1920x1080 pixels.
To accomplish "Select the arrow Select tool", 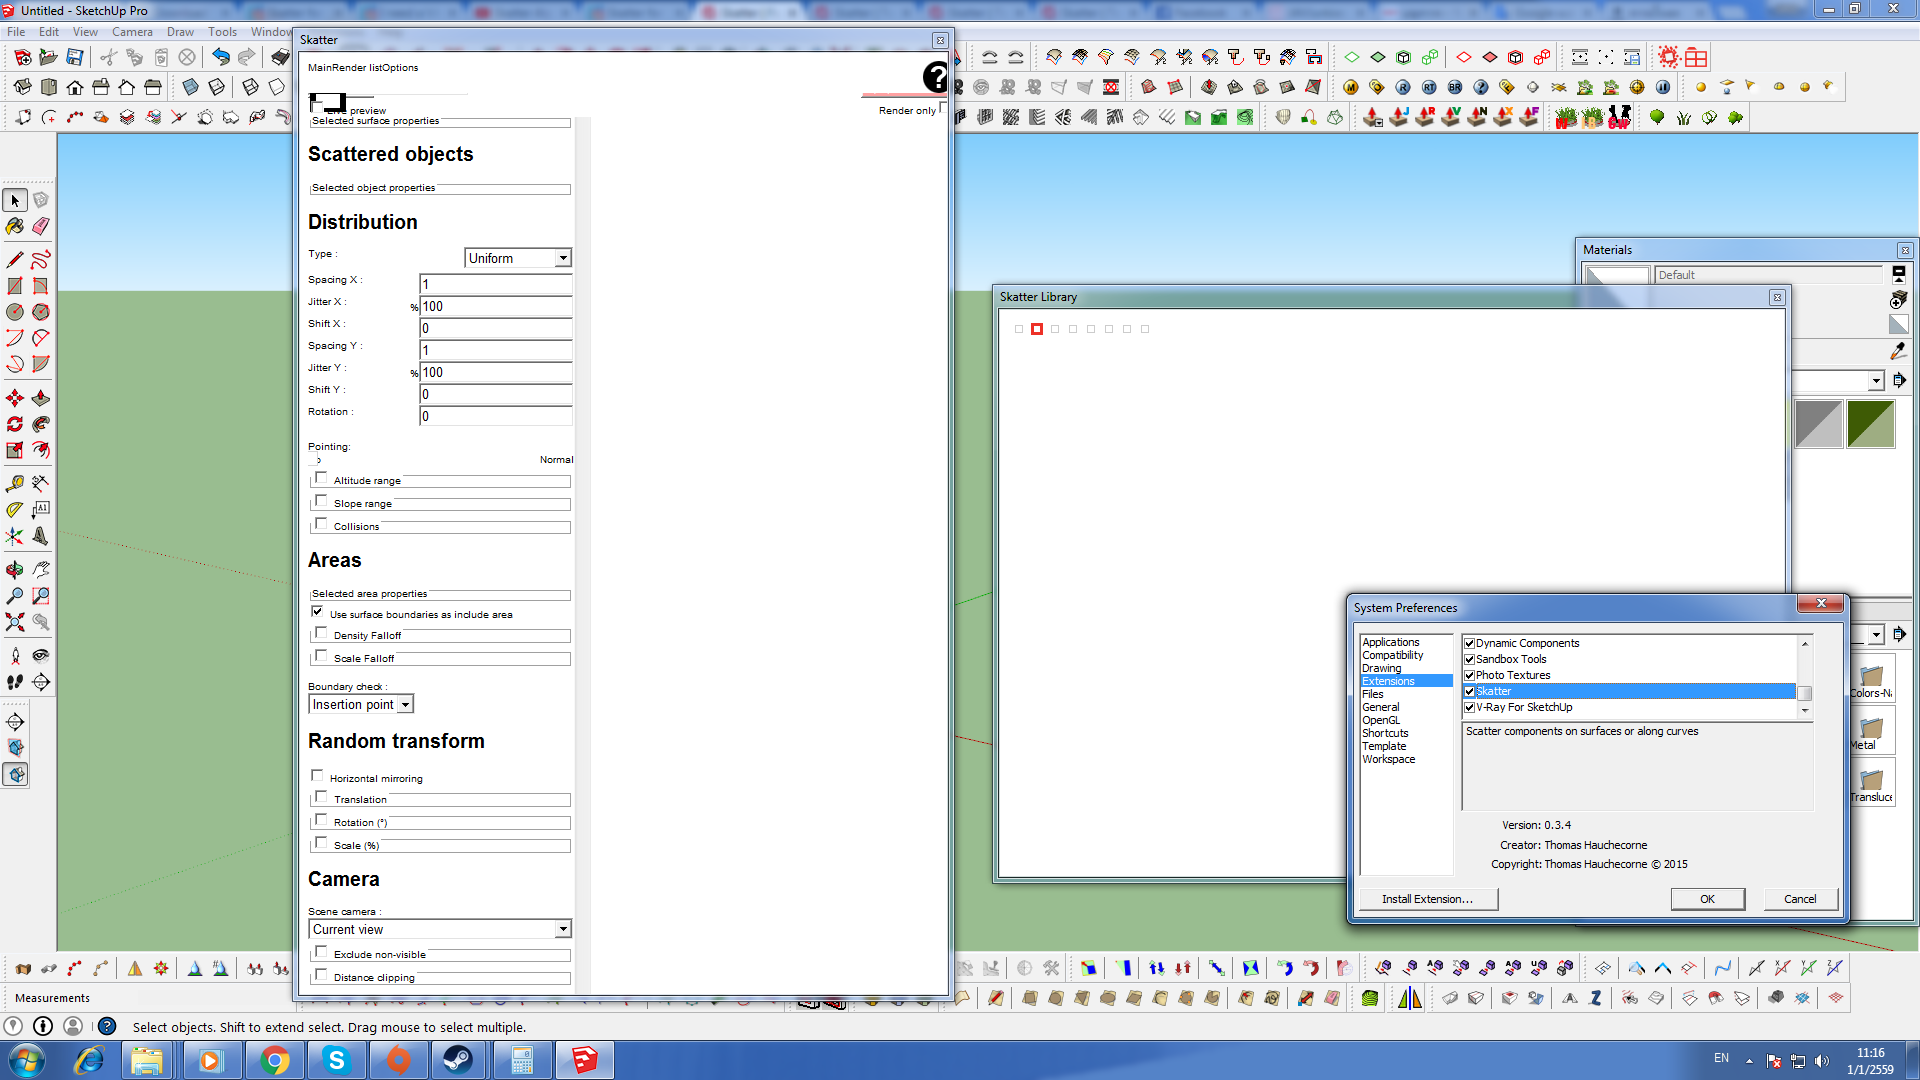I will click(15, 201).
